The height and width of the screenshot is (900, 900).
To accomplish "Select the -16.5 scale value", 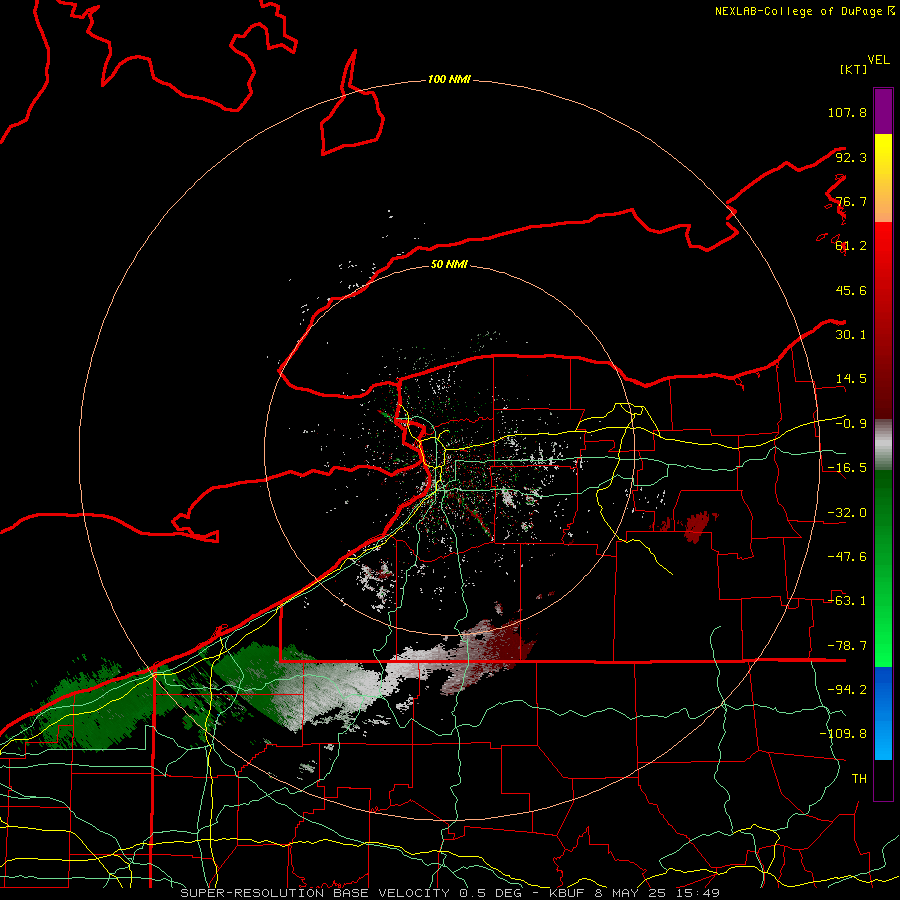I will (x=847, y=468).
